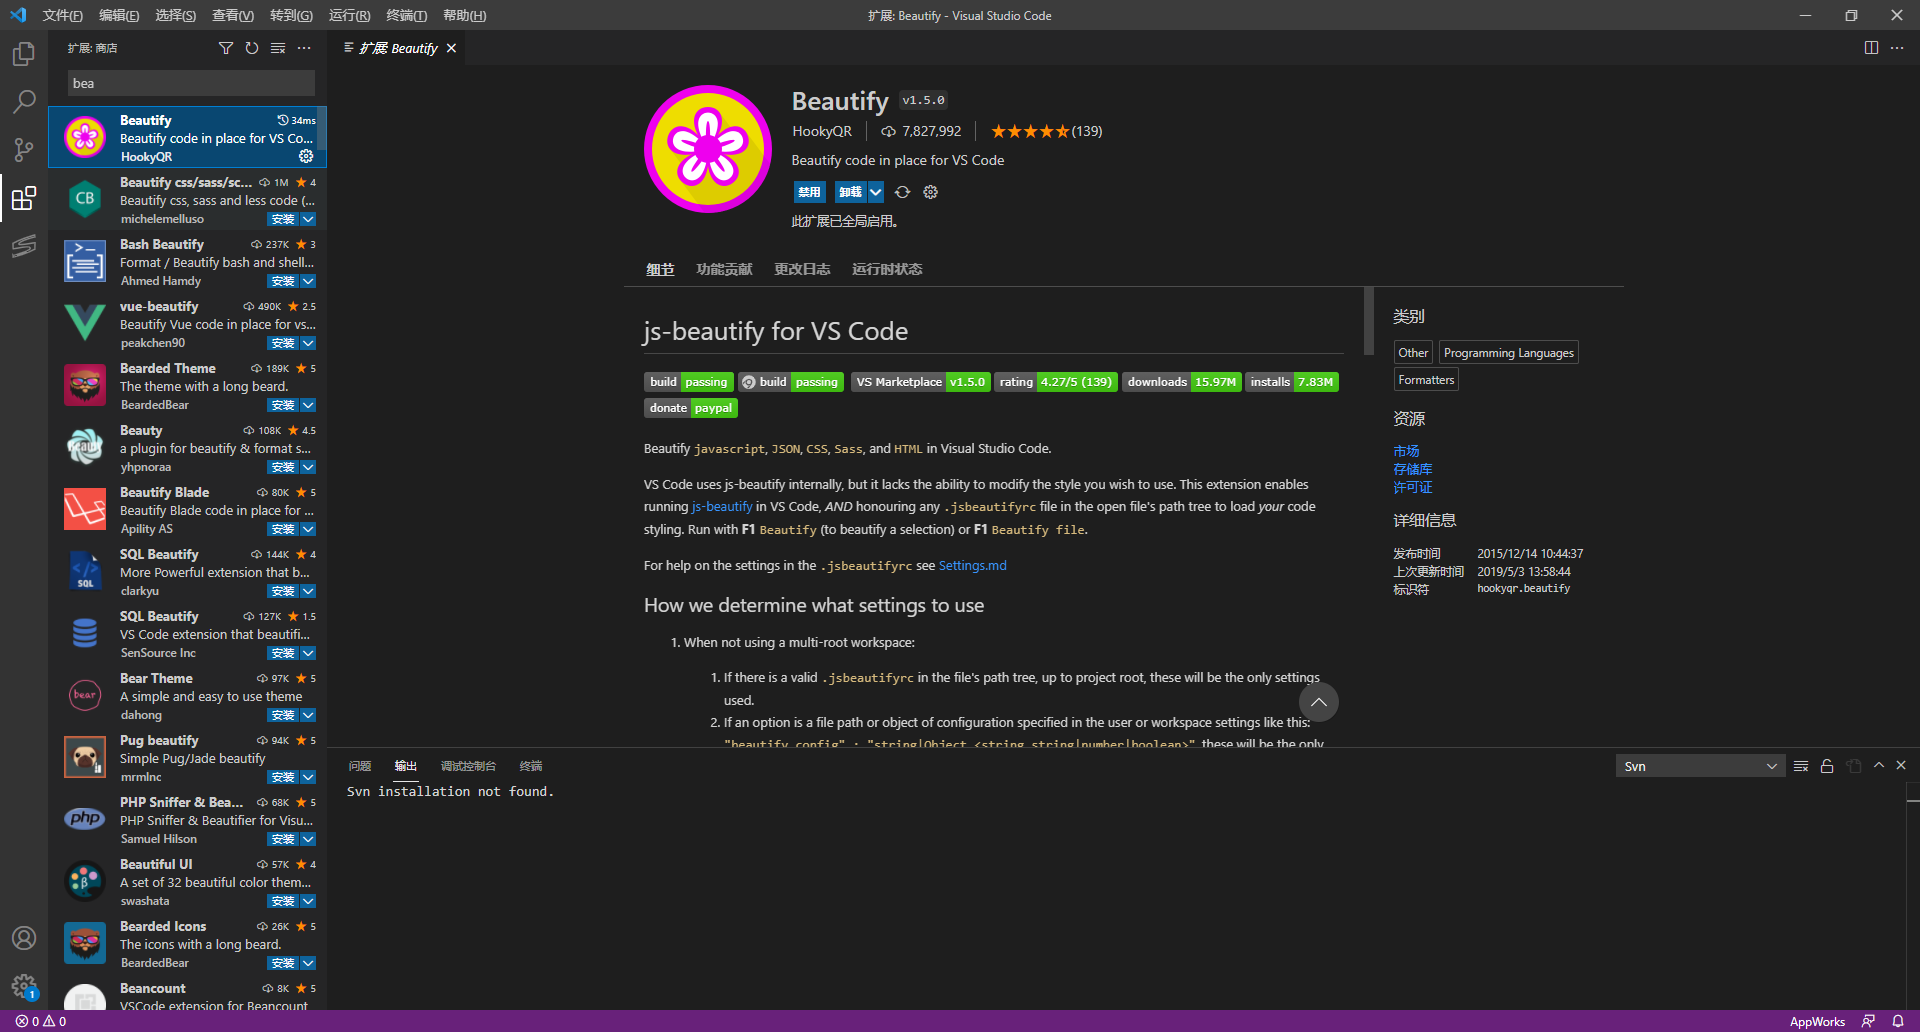
Task: Open the 终端(T) menu
Action: [406, 15]
